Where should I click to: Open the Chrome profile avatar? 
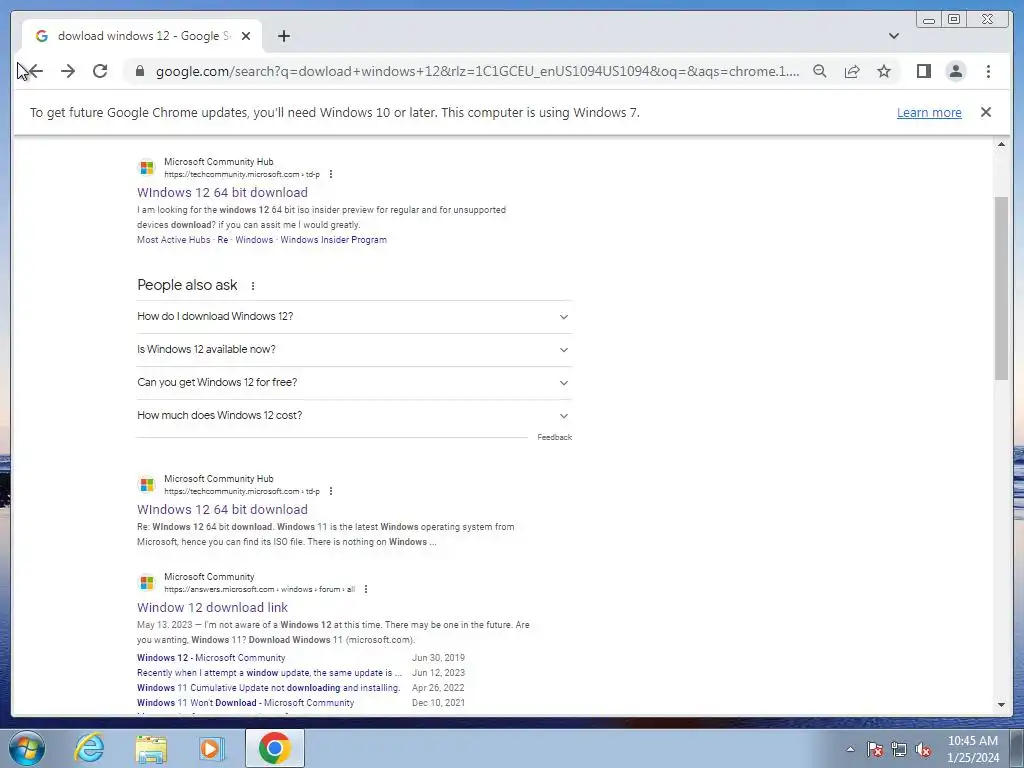pos(955,71)
